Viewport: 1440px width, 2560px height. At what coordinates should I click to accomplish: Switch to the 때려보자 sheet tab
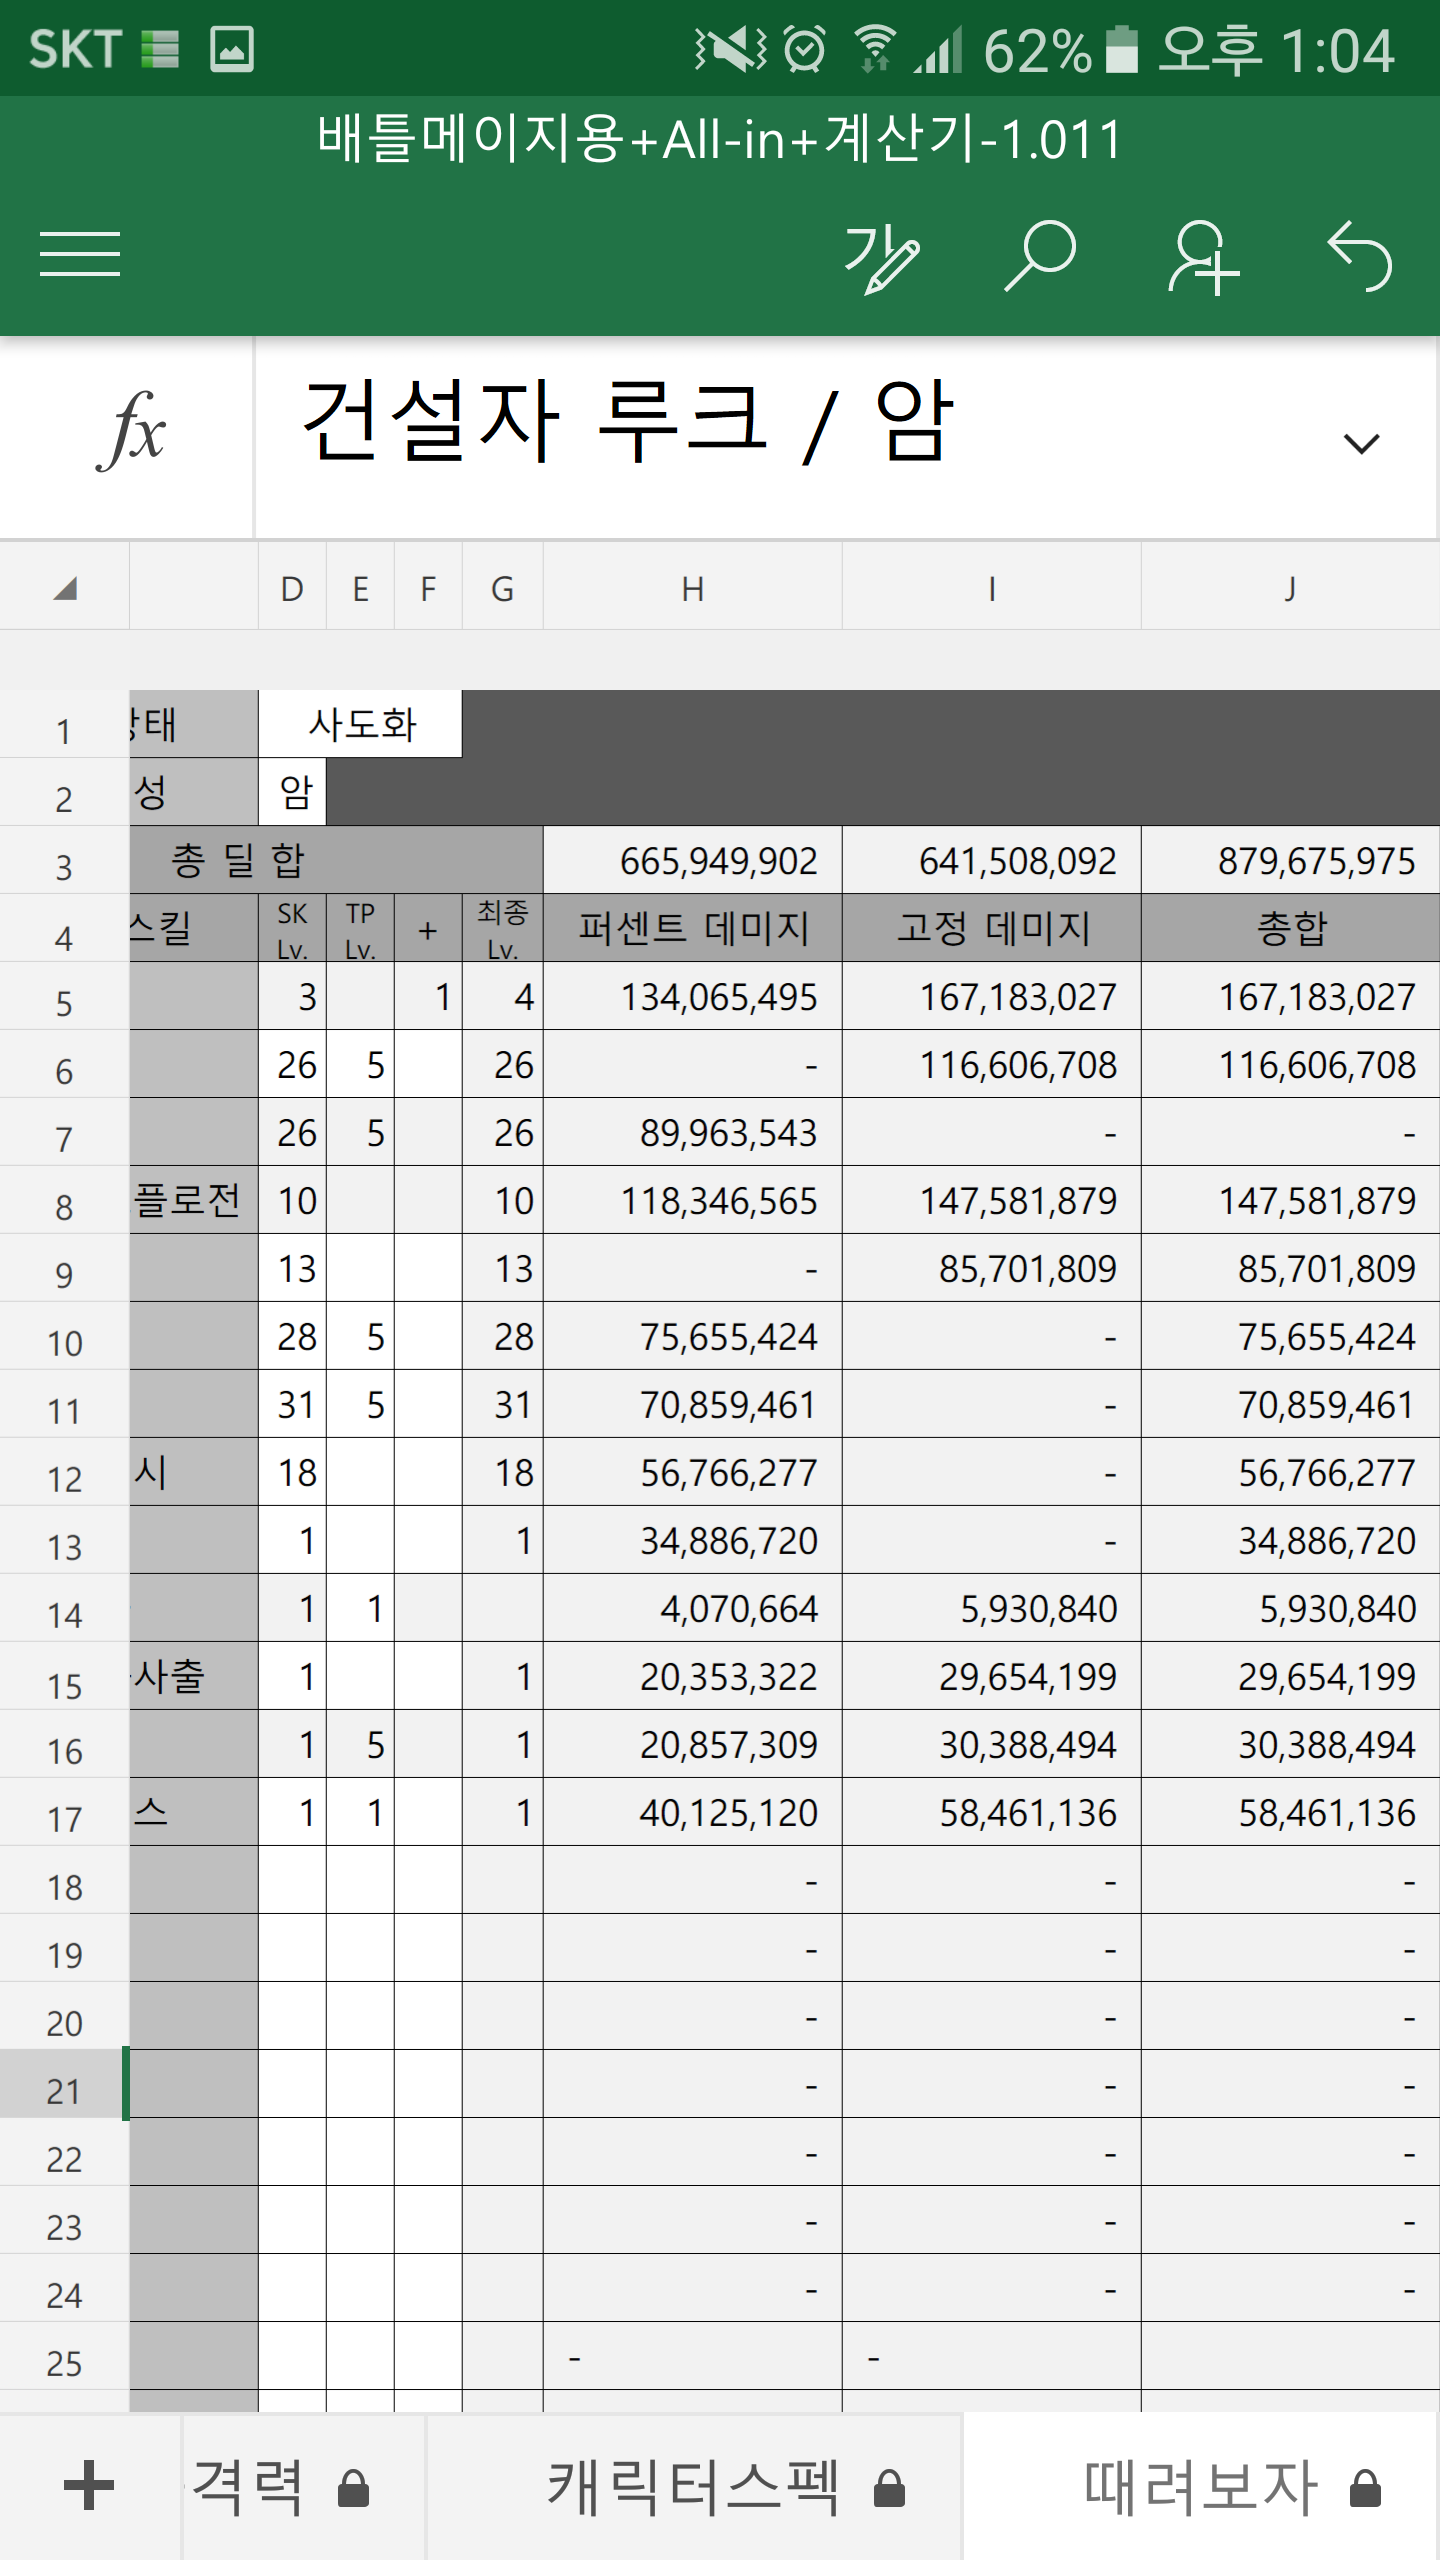1202,2487
